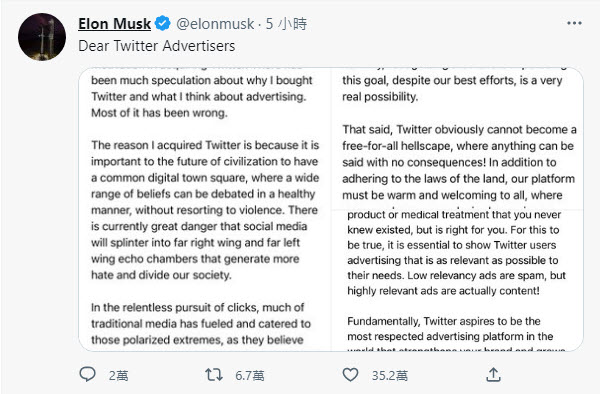Open the top-right image about 'free-for-all hellscape'
This screenshot has height=394, width=600.
[457, 138]
